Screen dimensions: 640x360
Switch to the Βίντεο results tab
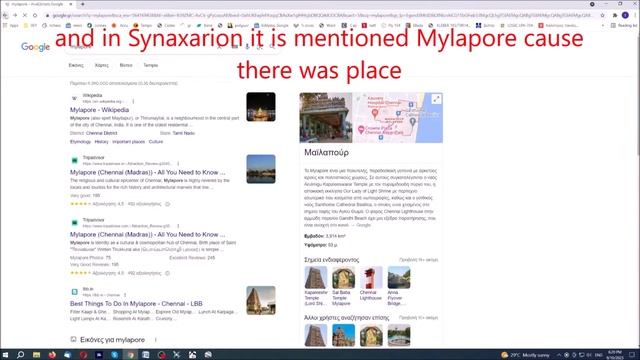(126, 65)
